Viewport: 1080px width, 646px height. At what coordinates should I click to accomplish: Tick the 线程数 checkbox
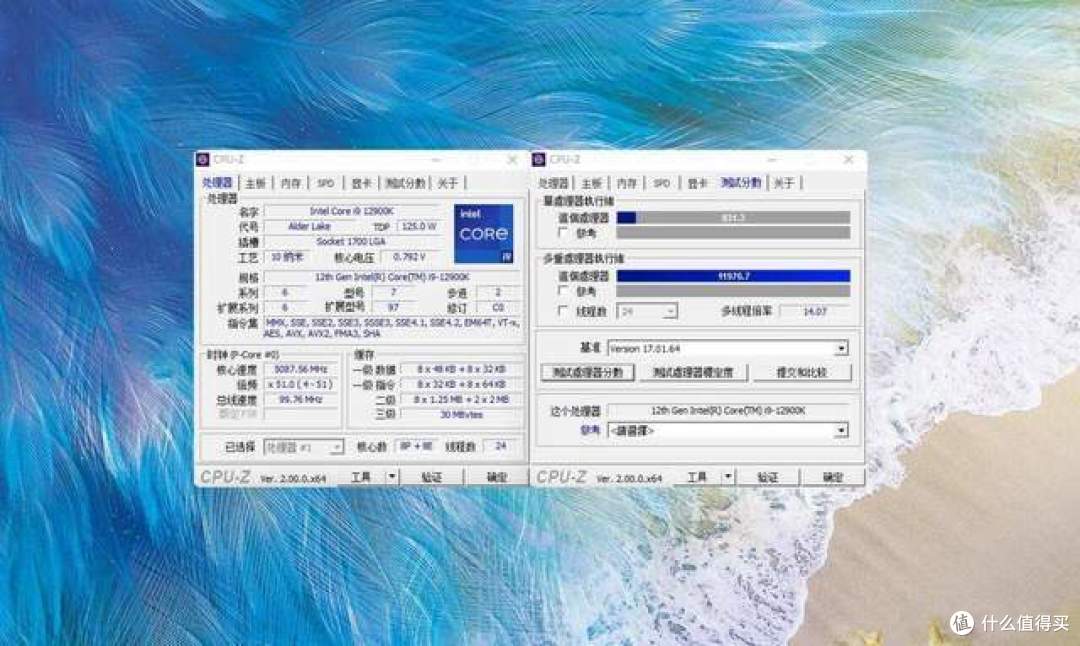[563, 311]
